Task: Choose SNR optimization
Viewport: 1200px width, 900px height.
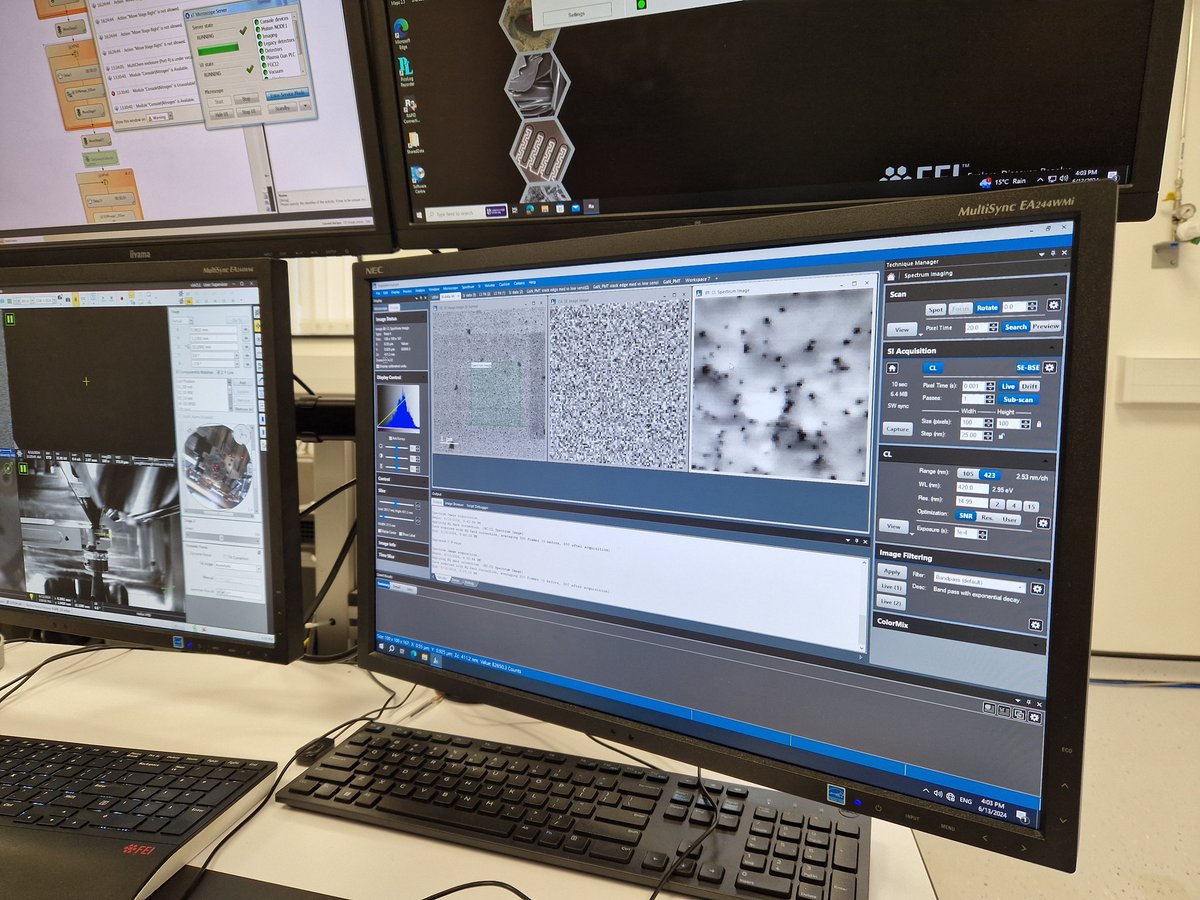Action: [966, 516]
